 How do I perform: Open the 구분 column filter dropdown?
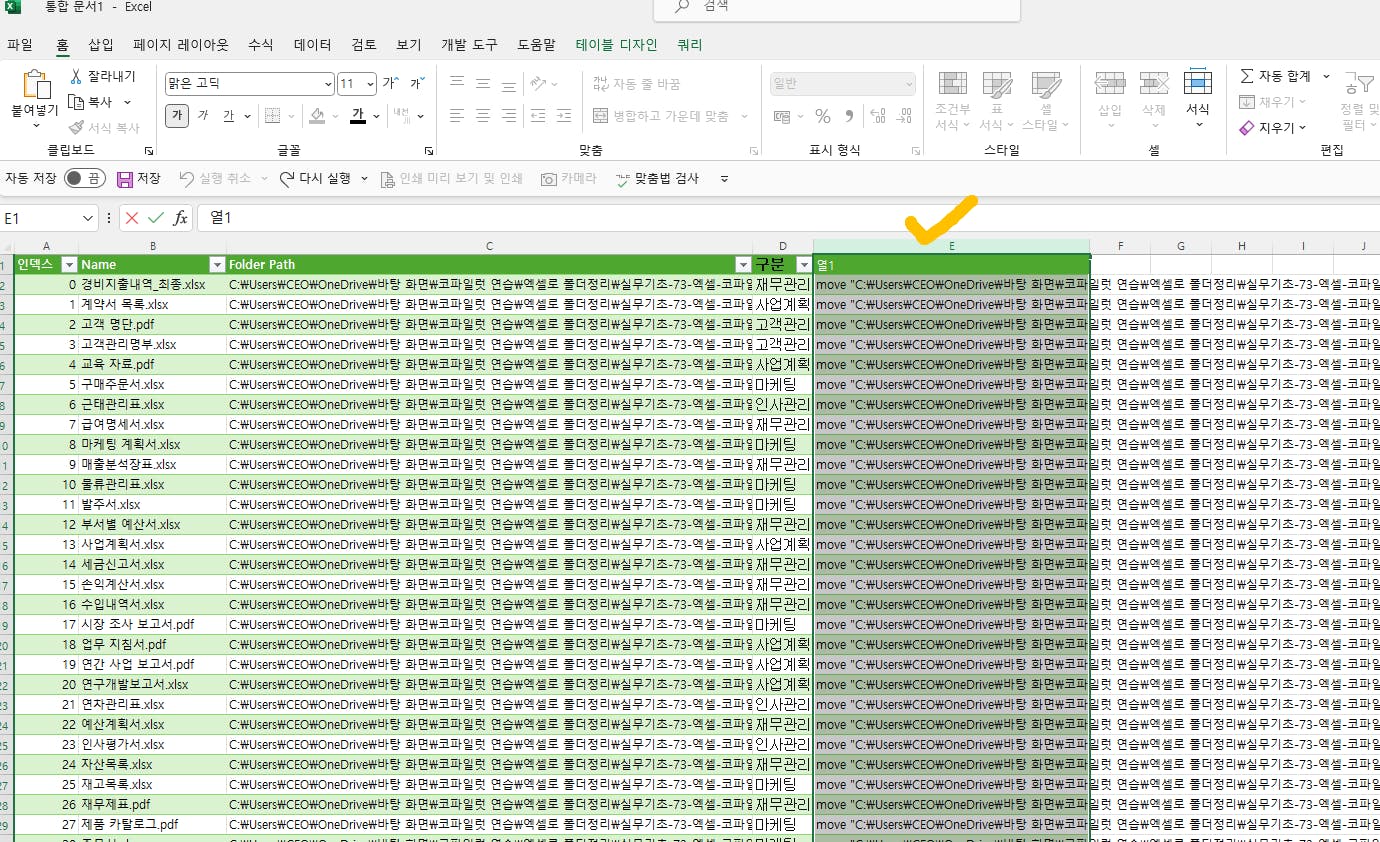tap(804, 265)
